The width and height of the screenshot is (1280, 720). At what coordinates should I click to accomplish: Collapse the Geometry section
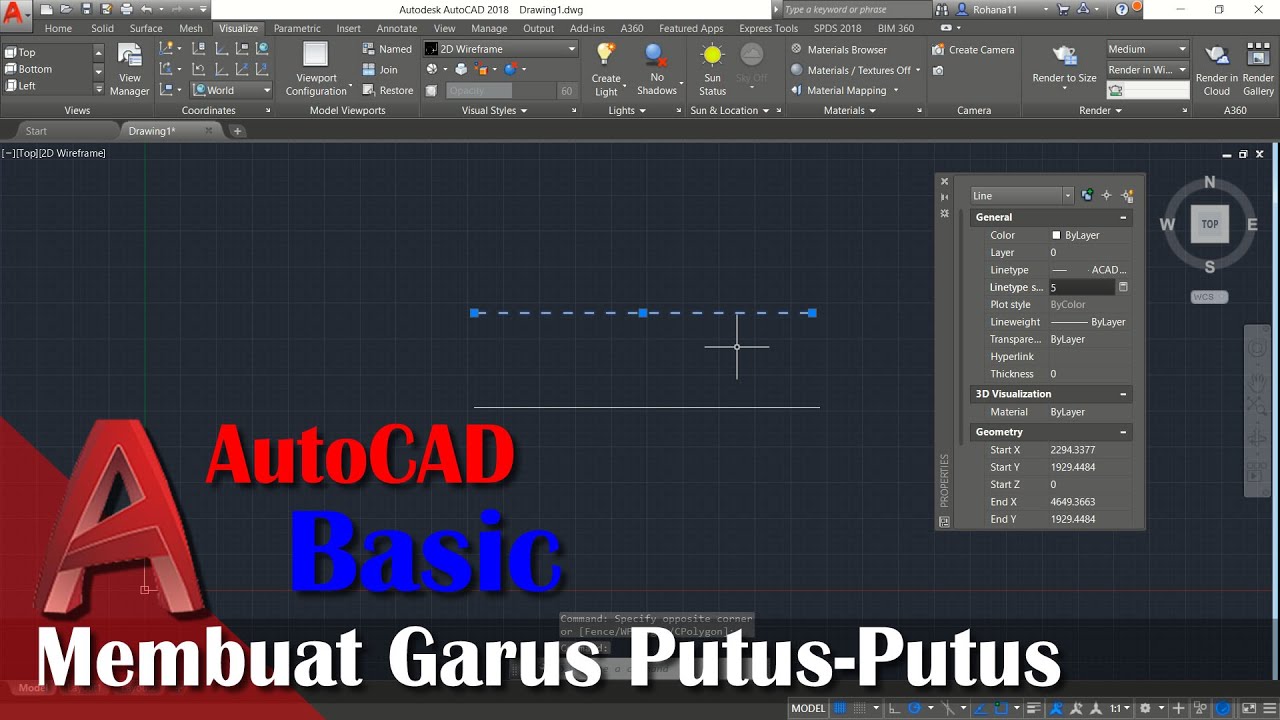click(1123, 432)
